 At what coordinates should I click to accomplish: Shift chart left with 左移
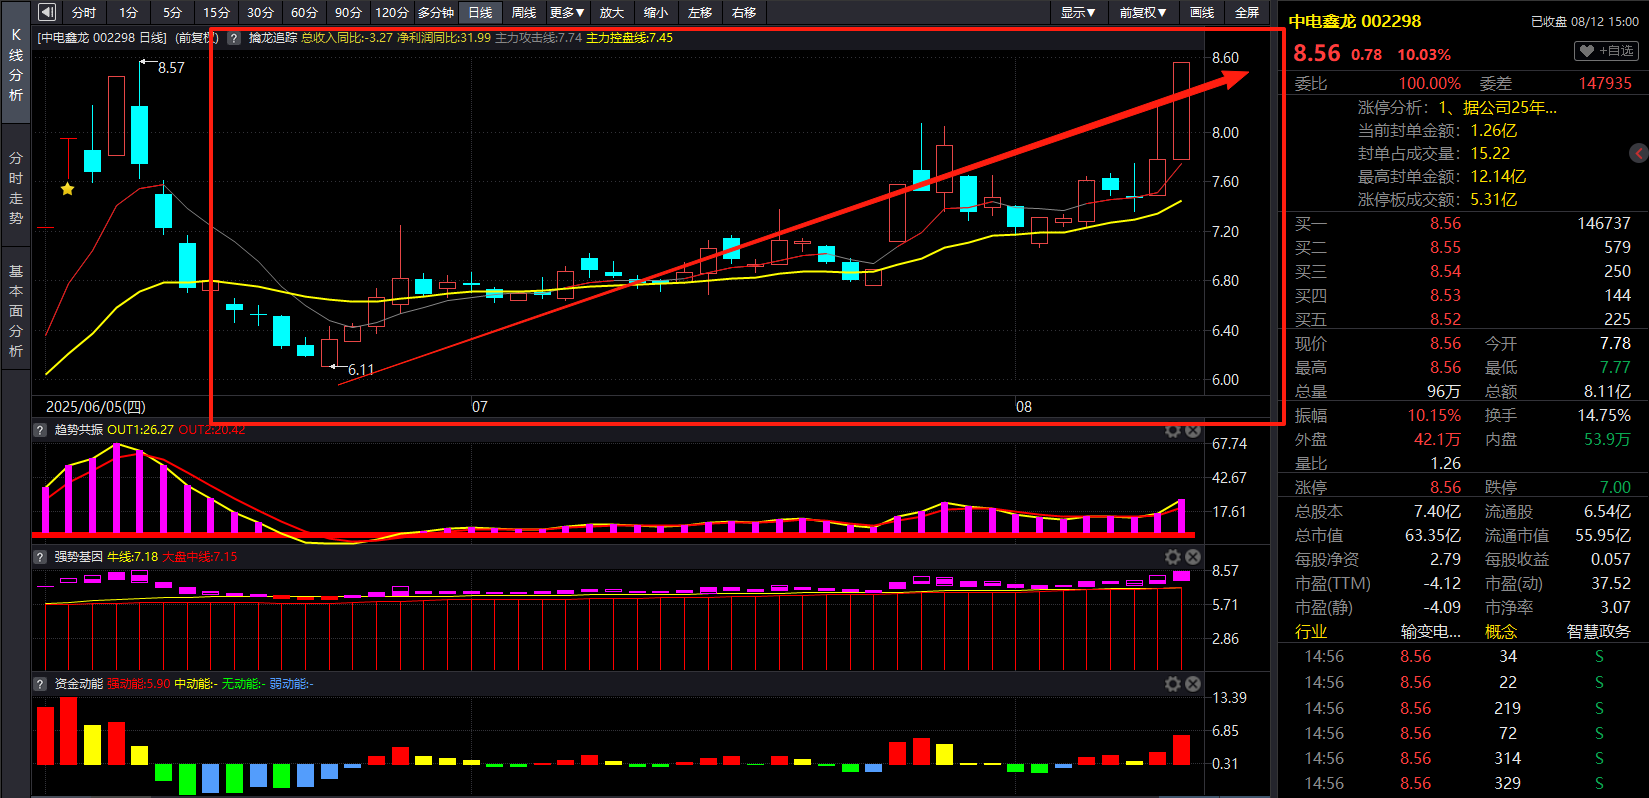700,12
